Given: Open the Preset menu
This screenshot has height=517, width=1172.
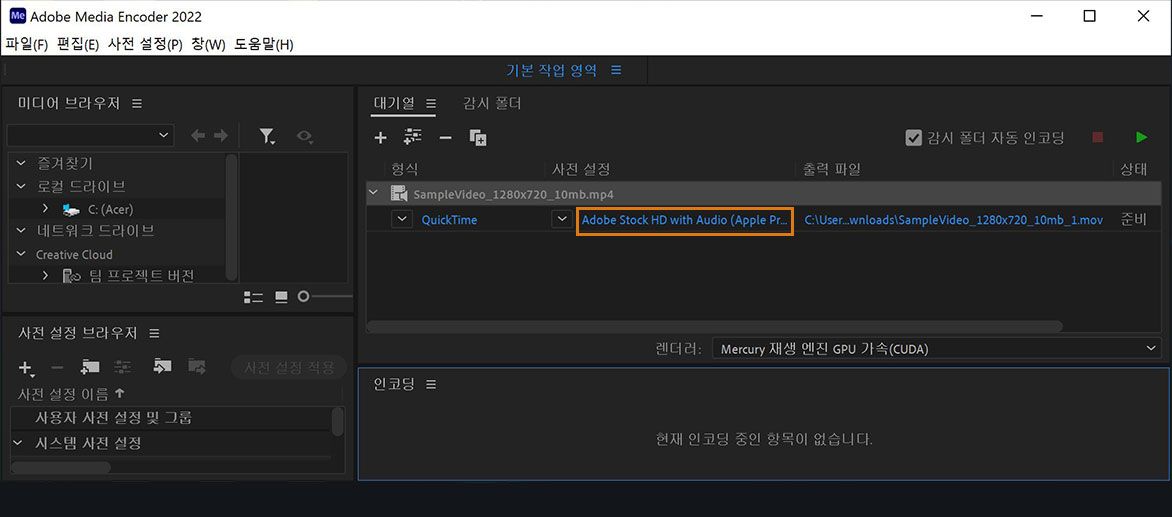Looking at the screenshot, I should pos(145,44).
